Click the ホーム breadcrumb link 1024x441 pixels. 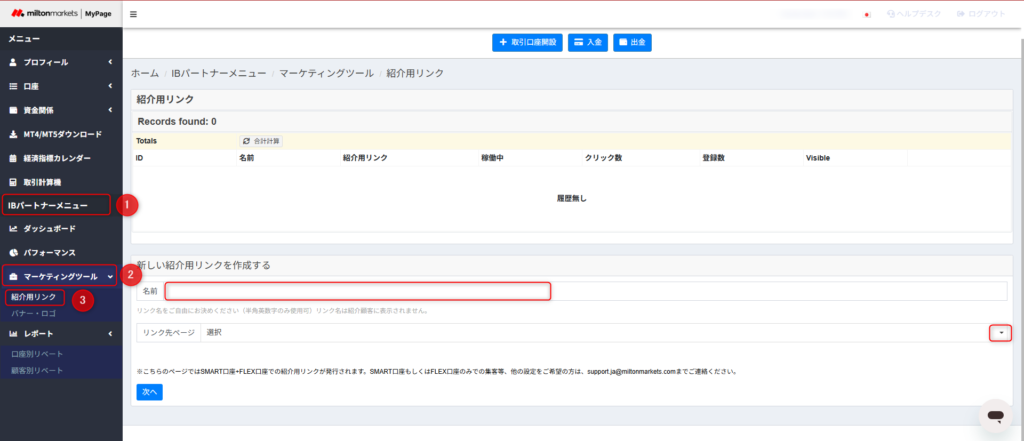click(x=145, y=74)
